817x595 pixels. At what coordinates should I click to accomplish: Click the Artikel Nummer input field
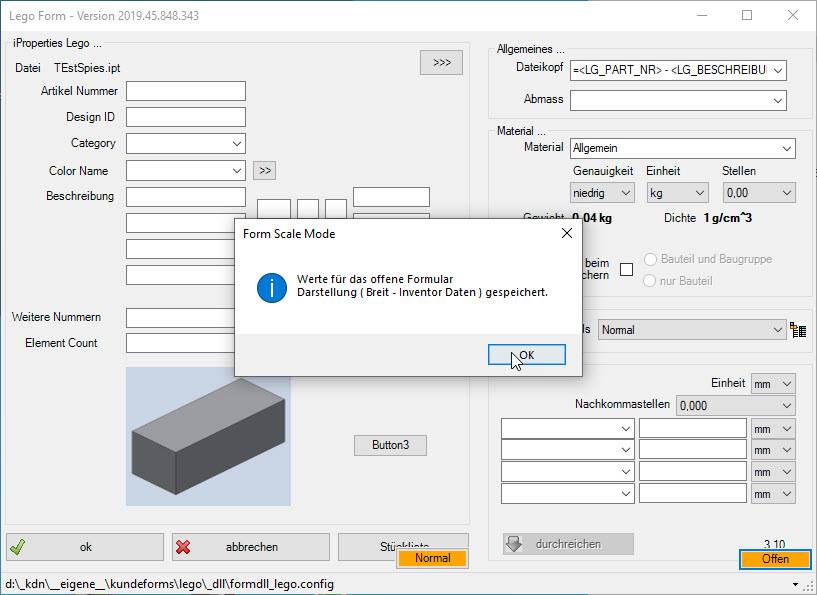(x=186, y=91)
